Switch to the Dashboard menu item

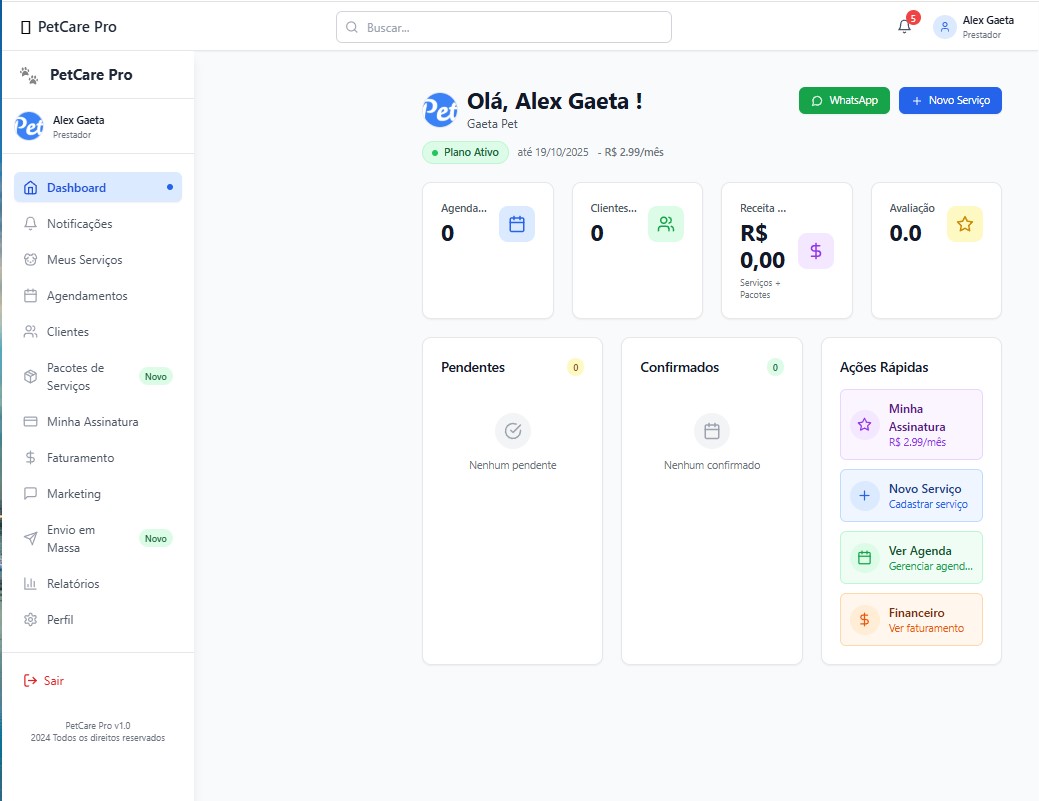pos(75,187)
